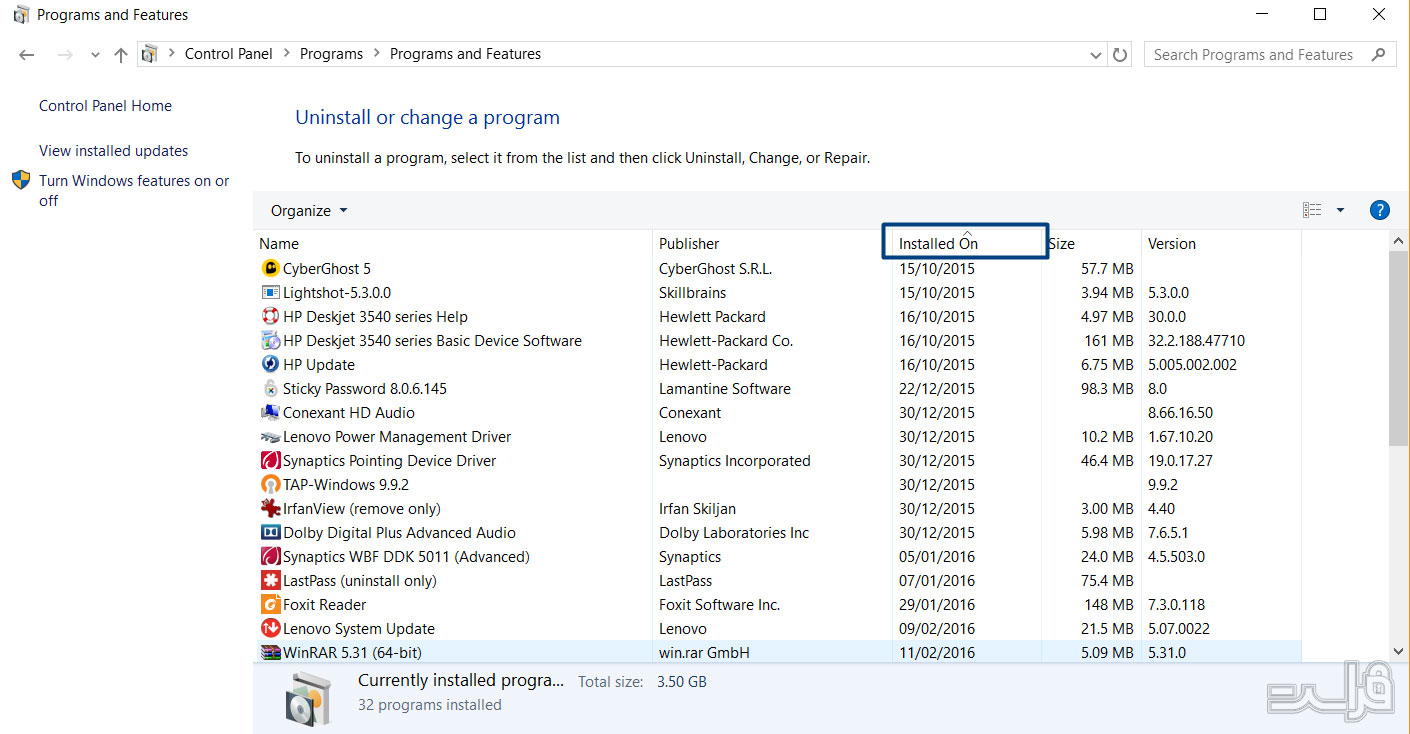
Task: Click the Control Panel icon in the address bar
Action: (x=150, y=54)
